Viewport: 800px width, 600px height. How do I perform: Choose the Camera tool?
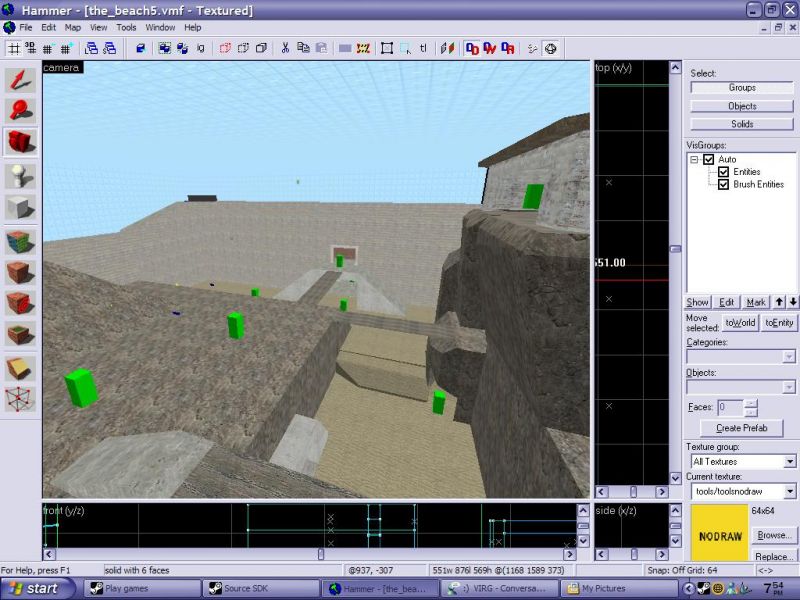point(21,143)
